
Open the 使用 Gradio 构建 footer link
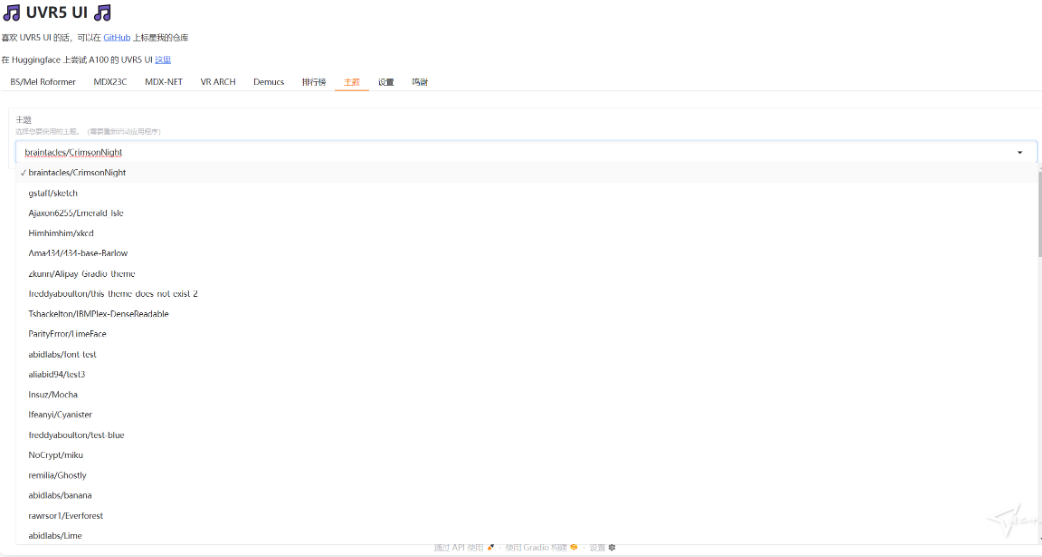(x=541, y=548)
